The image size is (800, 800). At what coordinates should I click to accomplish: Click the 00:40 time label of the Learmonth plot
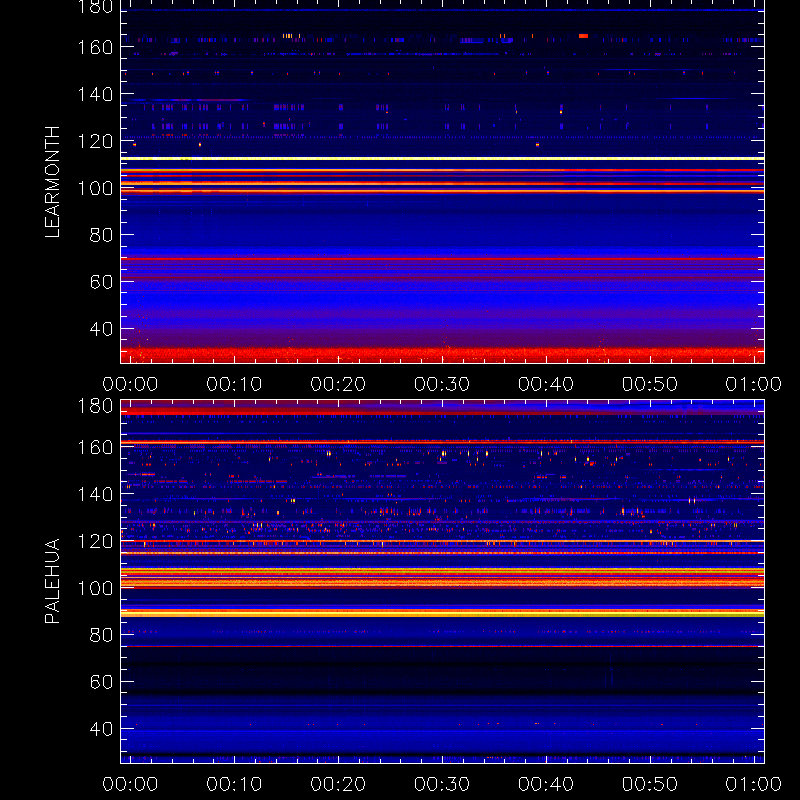[x=546, y=384]
